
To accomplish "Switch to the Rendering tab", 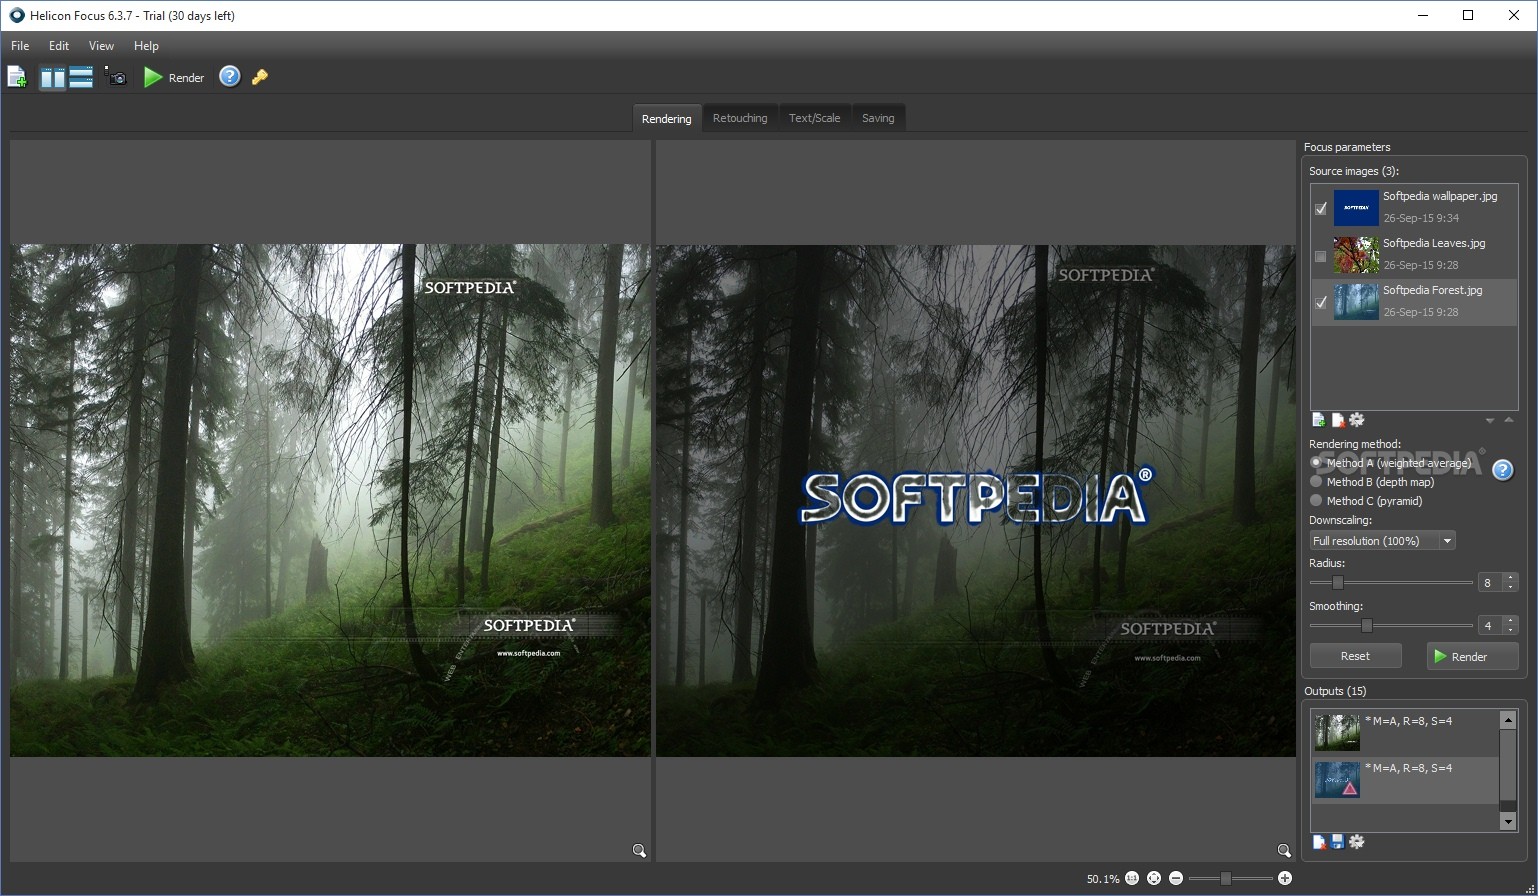I will coord(666,118).
